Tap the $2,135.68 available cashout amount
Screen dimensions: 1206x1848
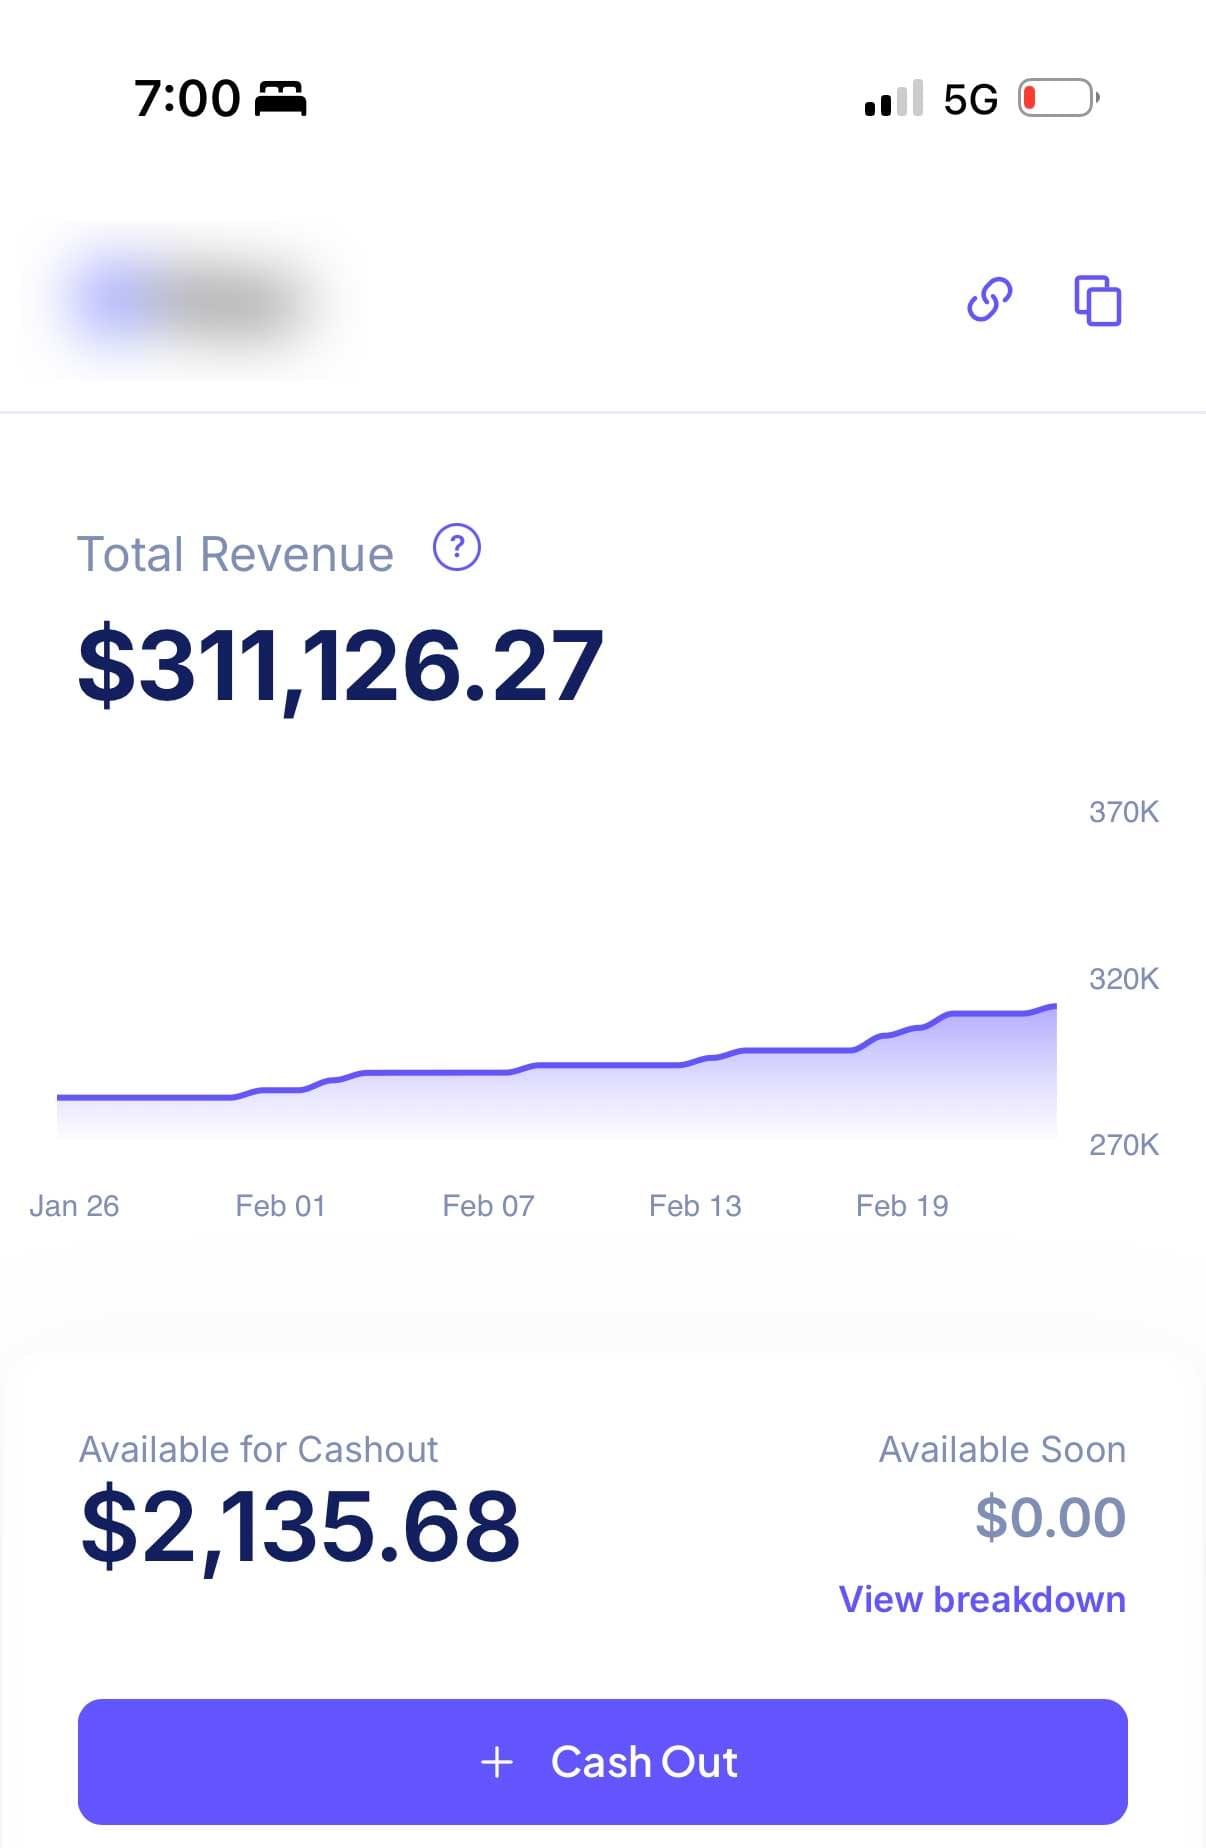click(x=300, y=1526)
